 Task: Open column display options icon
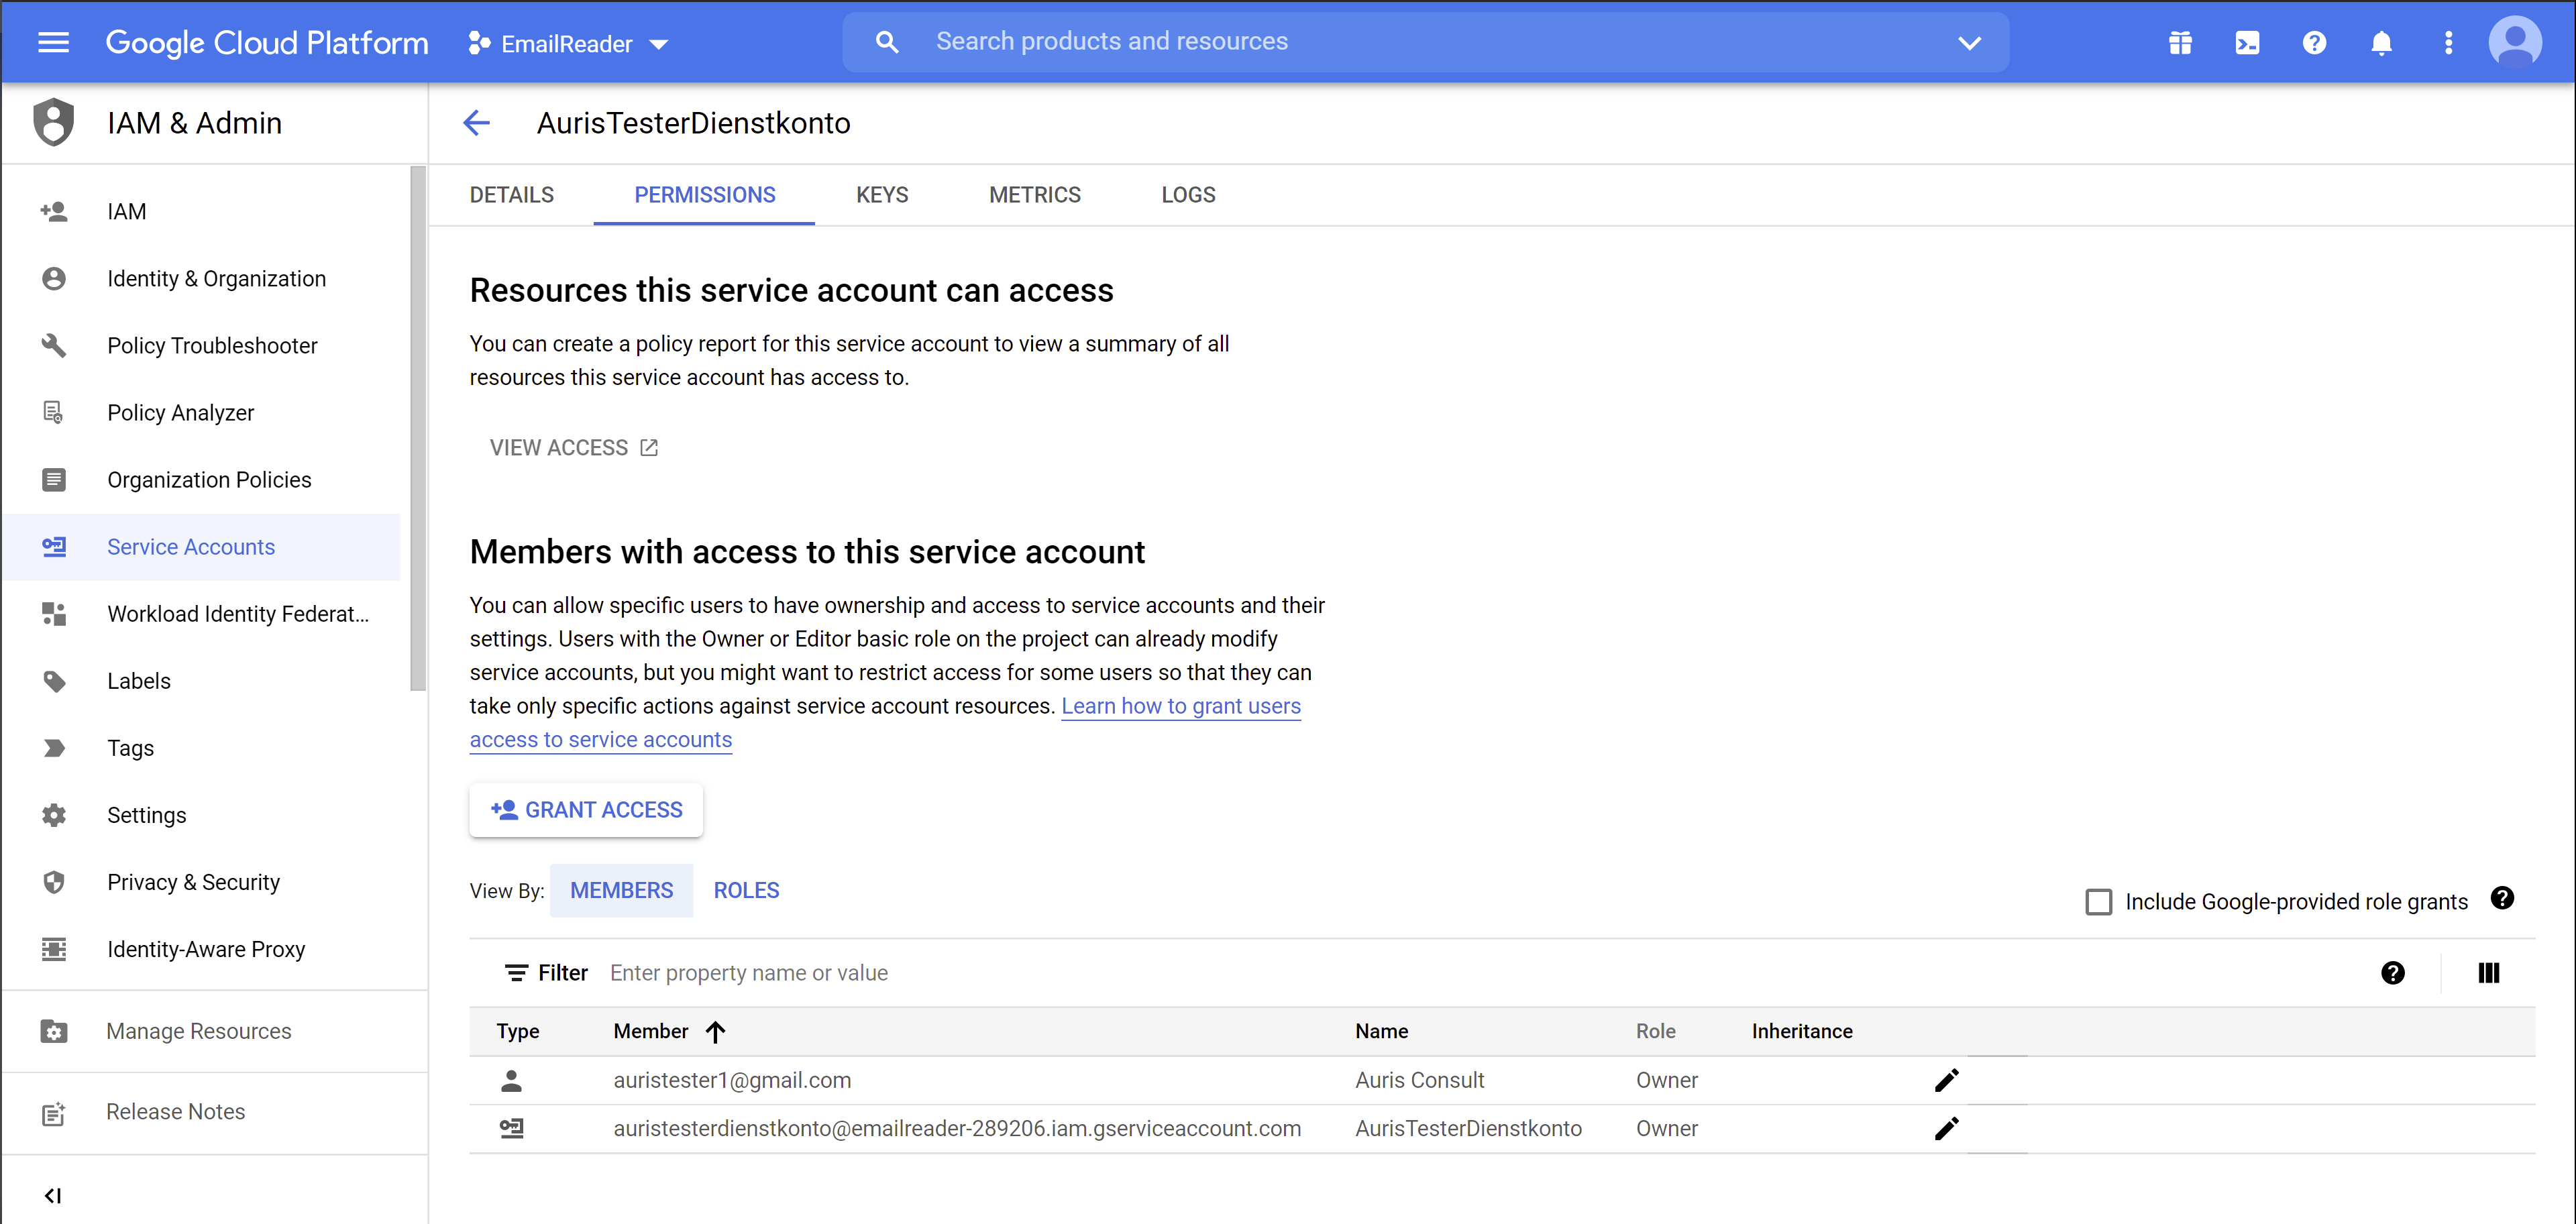2488,973
